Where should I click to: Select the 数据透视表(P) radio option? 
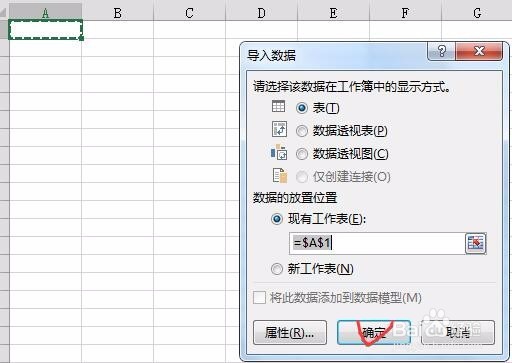tap(302, 131)
